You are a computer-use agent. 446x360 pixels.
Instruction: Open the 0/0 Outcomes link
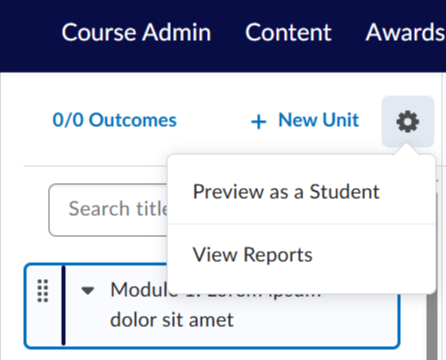pos(115,120)
